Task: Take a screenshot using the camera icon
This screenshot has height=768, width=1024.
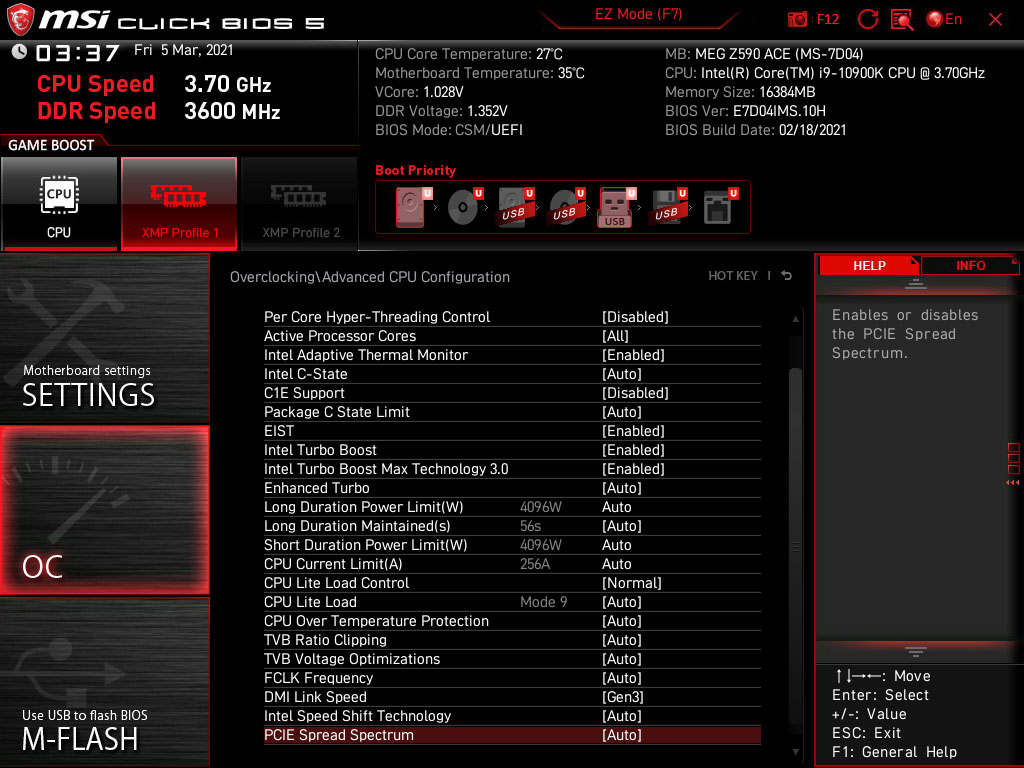Action: click(x=797, y=19)
